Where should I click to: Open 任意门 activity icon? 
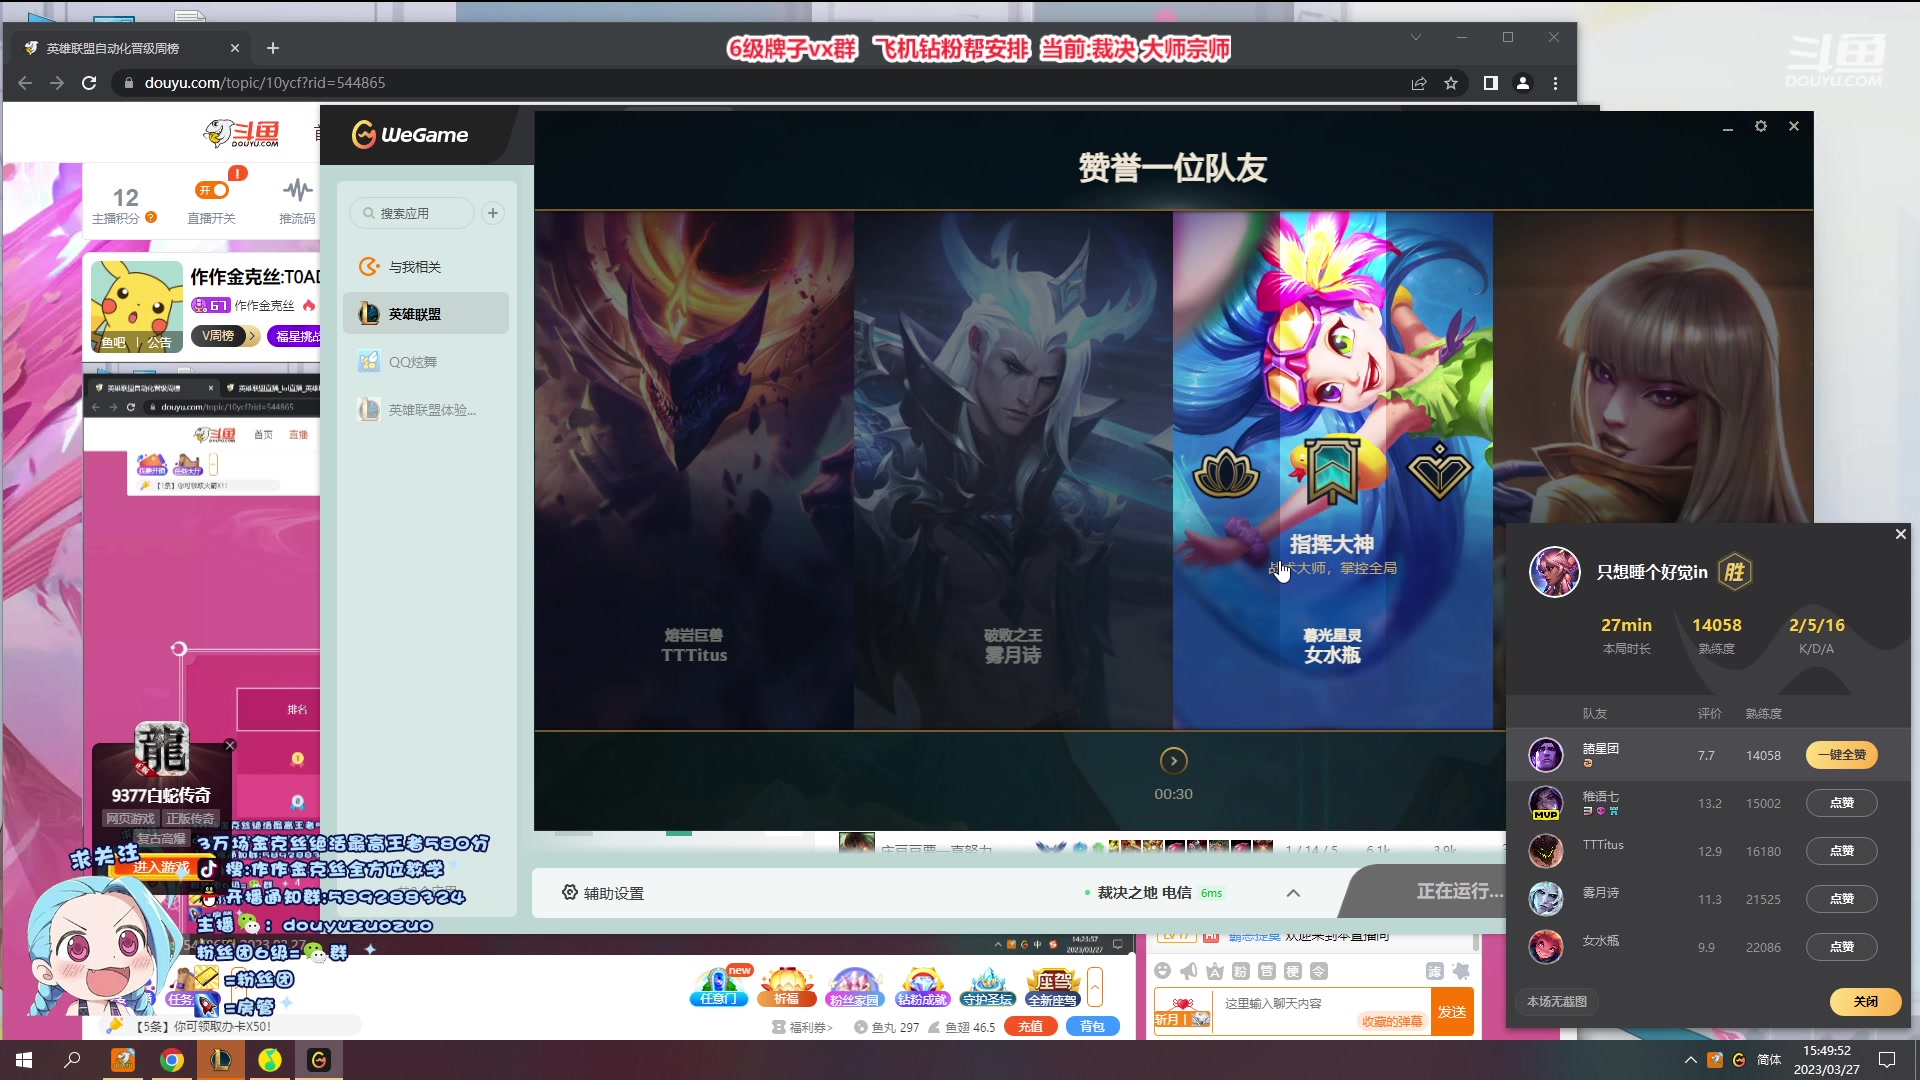pyautogui.click(x=718, y=986)
